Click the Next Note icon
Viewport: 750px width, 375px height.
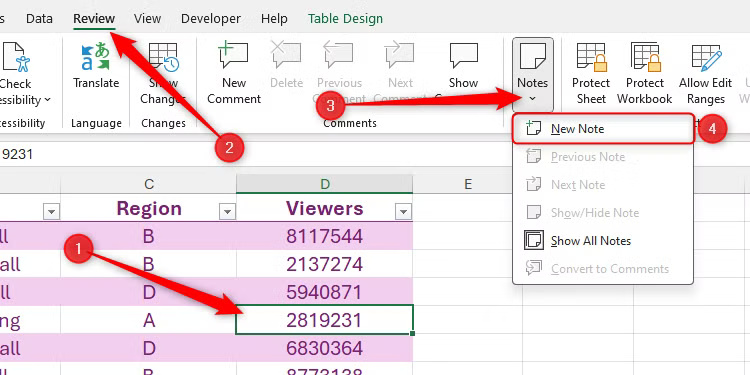point(533,184)
